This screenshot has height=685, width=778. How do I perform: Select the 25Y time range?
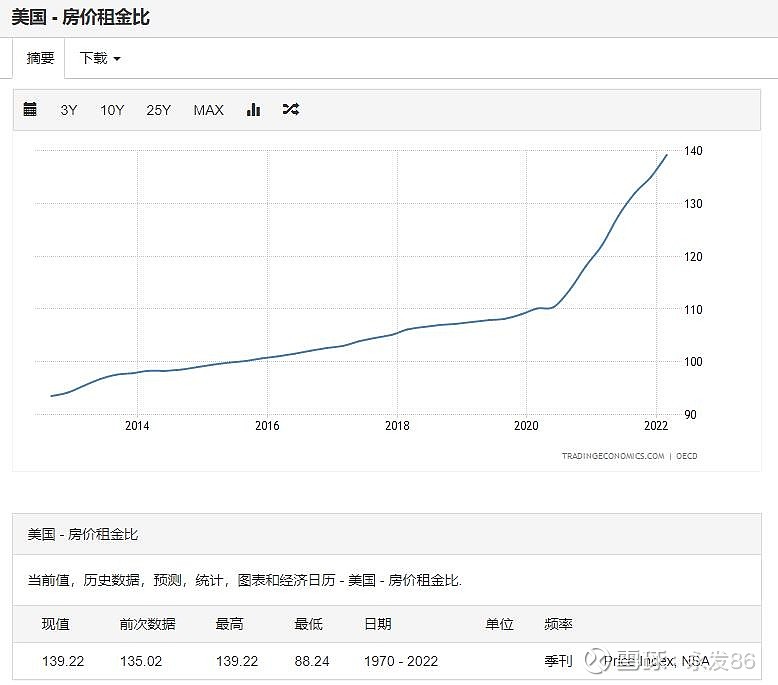point(159,110)
